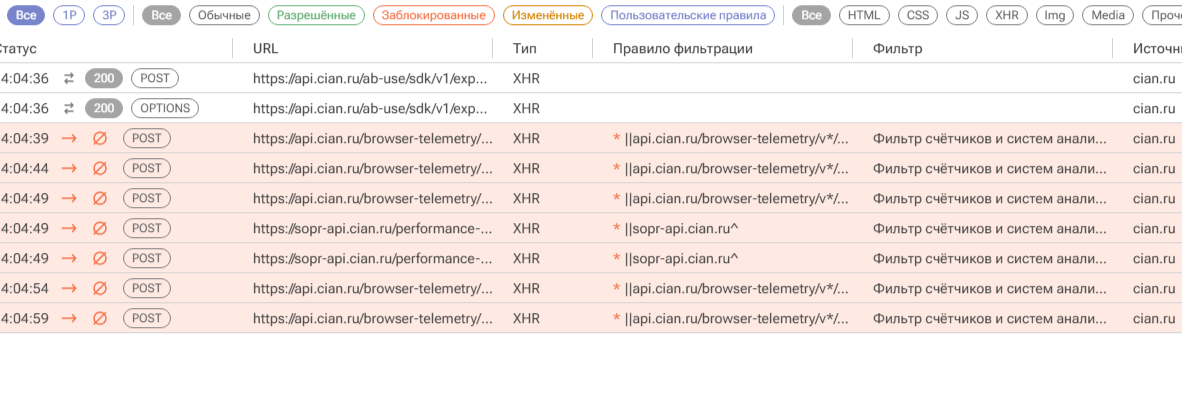
Task: Select the Обычные filter chip
Action: (224, 15)
